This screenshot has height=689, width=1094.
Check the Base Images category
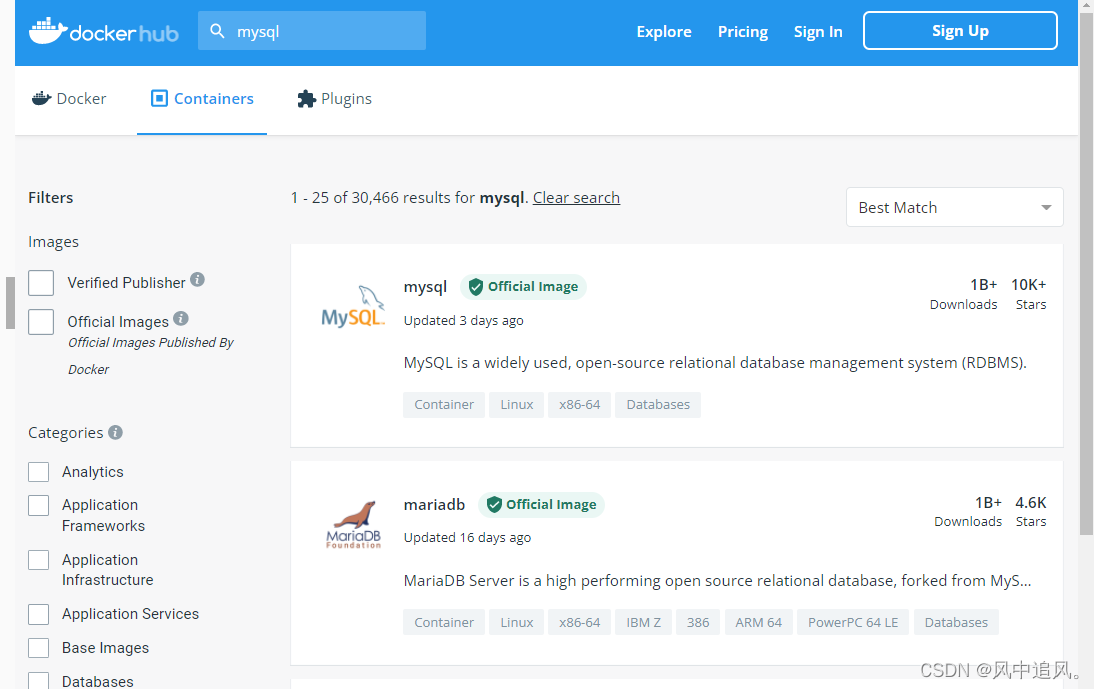tap(38, 648)
